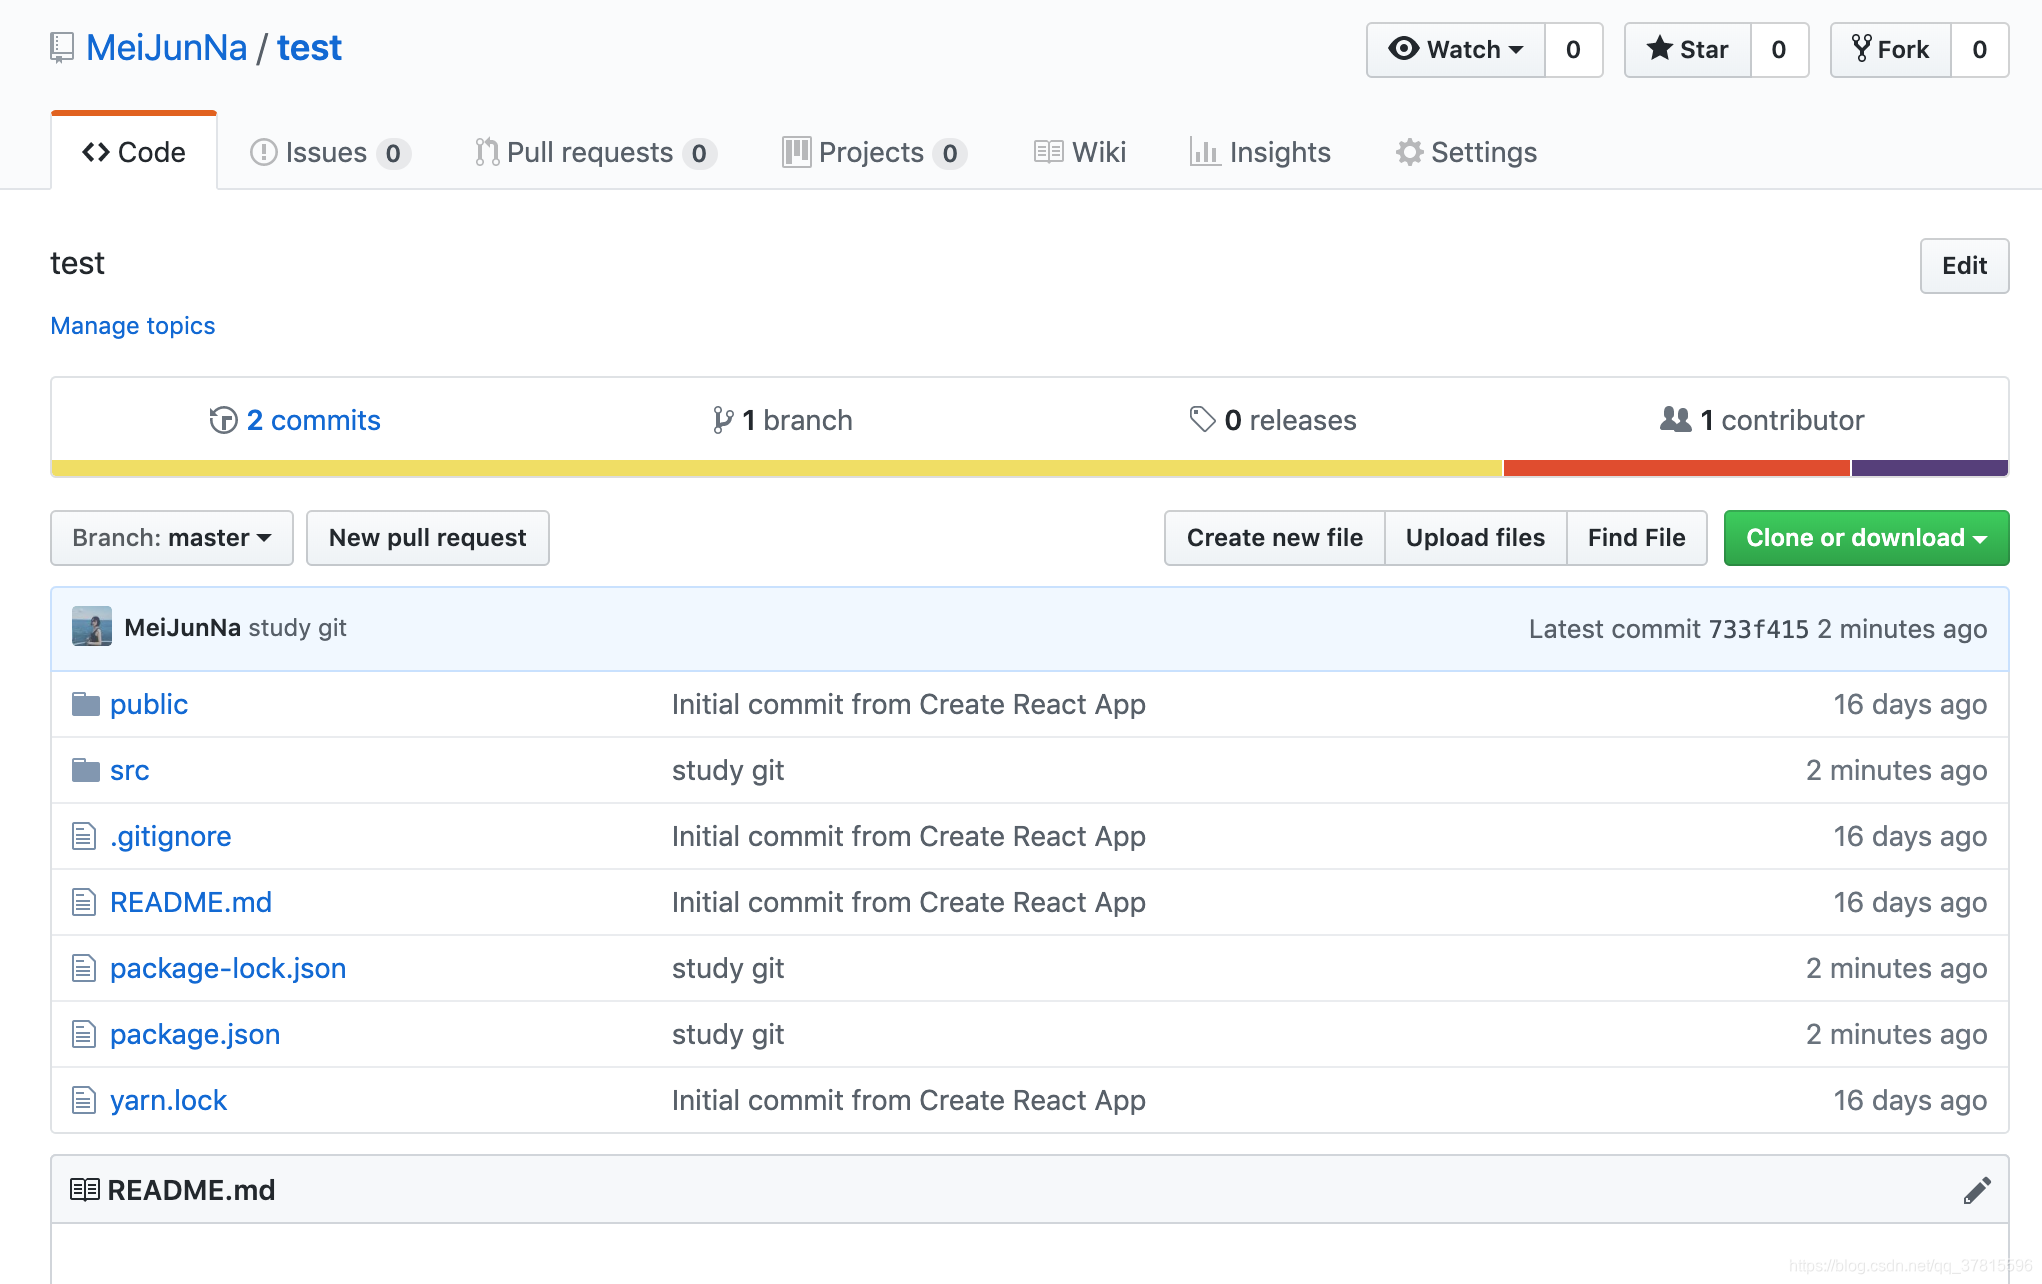View the 1 branch link
This screenshot has width=2042, height=1284.
(x=783, y=420)
